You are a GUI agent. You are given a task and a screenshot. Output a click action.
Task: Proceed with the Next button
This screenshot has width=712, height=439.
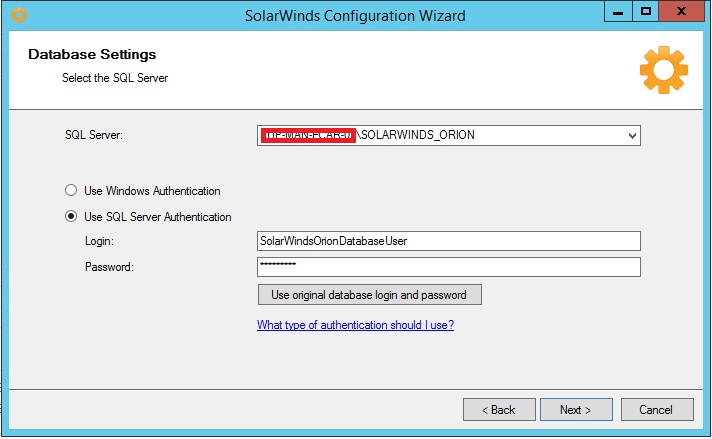[x=576, y=410]
